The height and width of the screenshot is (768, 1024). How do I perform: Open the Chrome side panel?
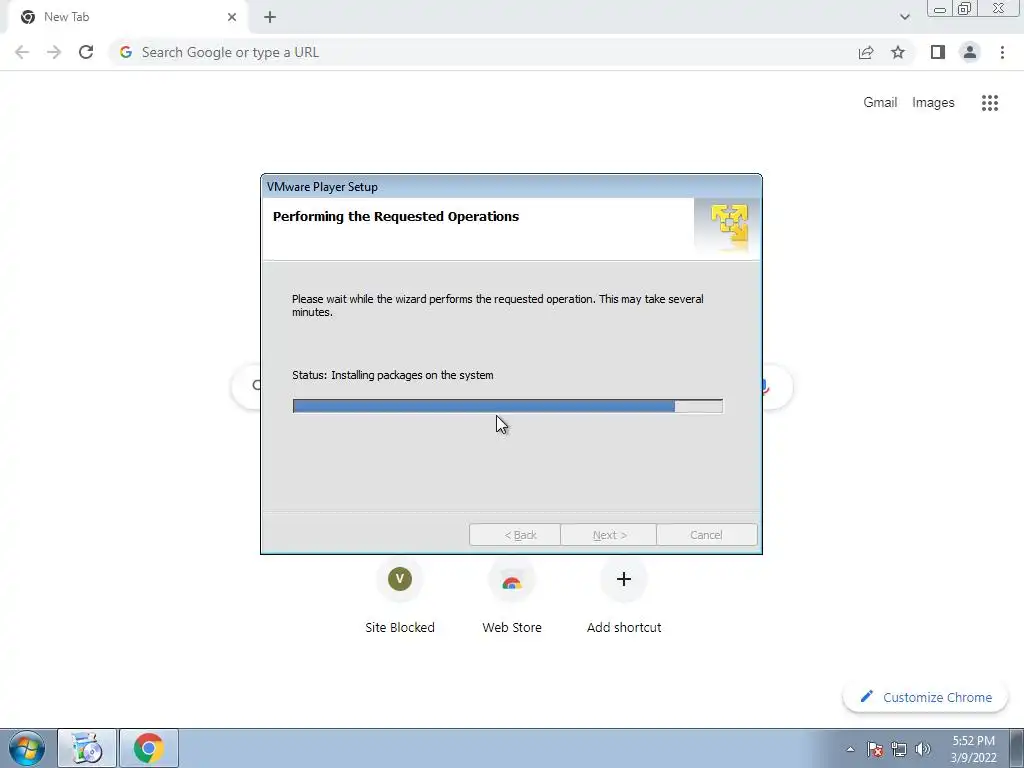[x=938, y=52]
